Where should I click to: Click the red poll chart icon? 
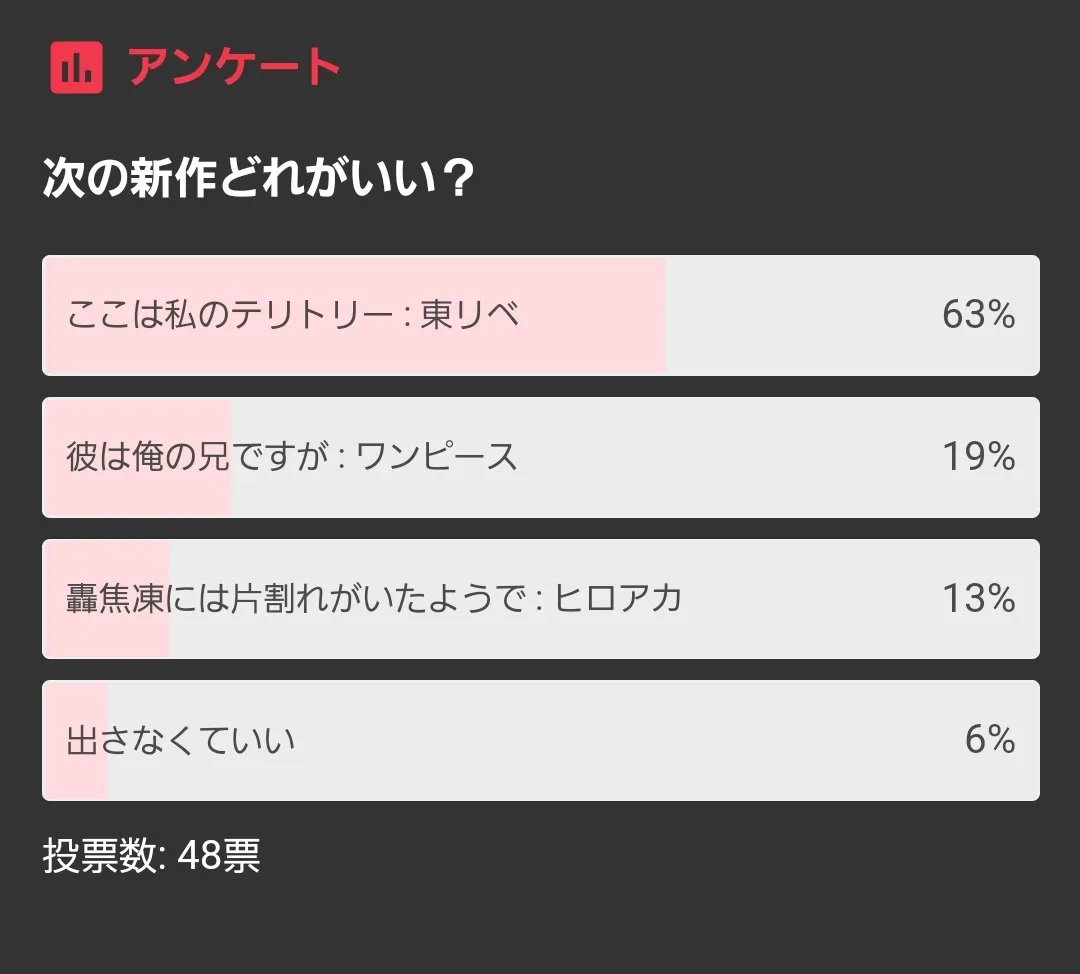point(76,67)
